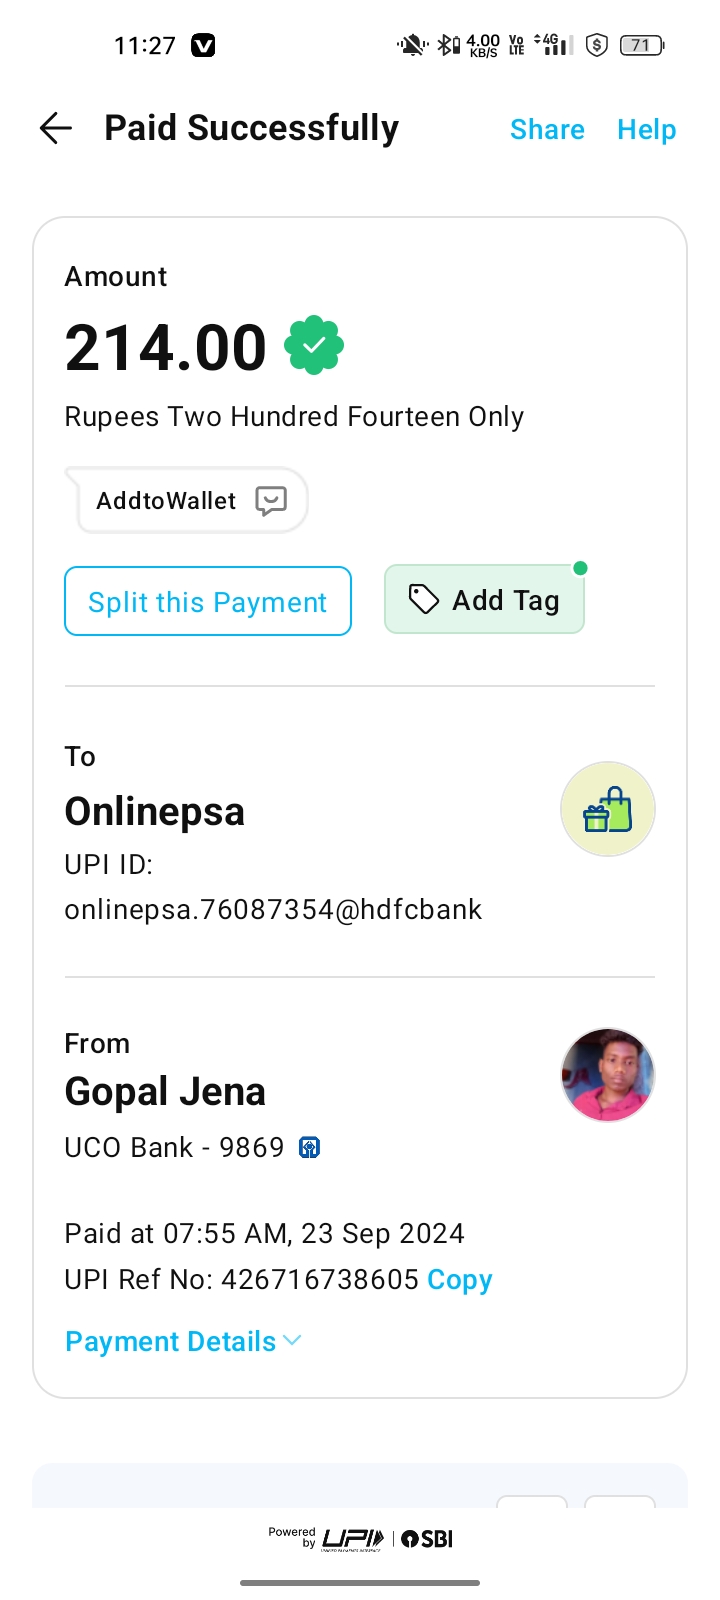Tap the tag icon in Add Tag
Screen dimensions: 720x1600
click(424, 599)
